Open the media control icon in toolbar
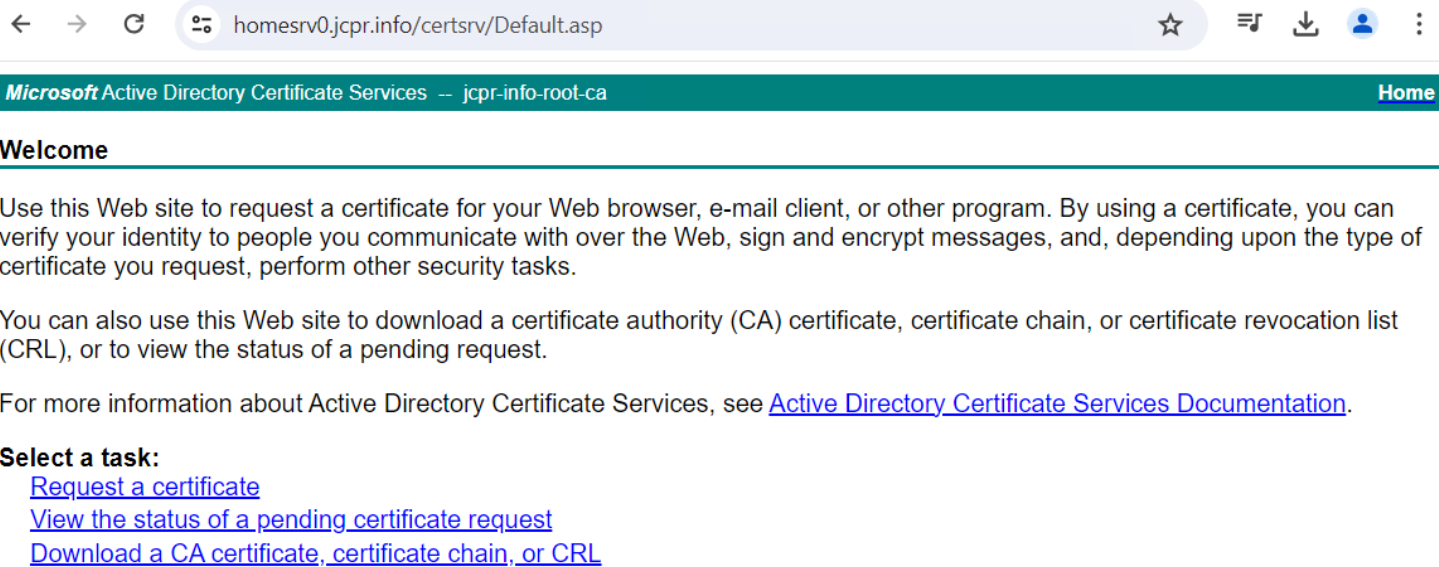 pyautogui.click(x=1248, y=24)
